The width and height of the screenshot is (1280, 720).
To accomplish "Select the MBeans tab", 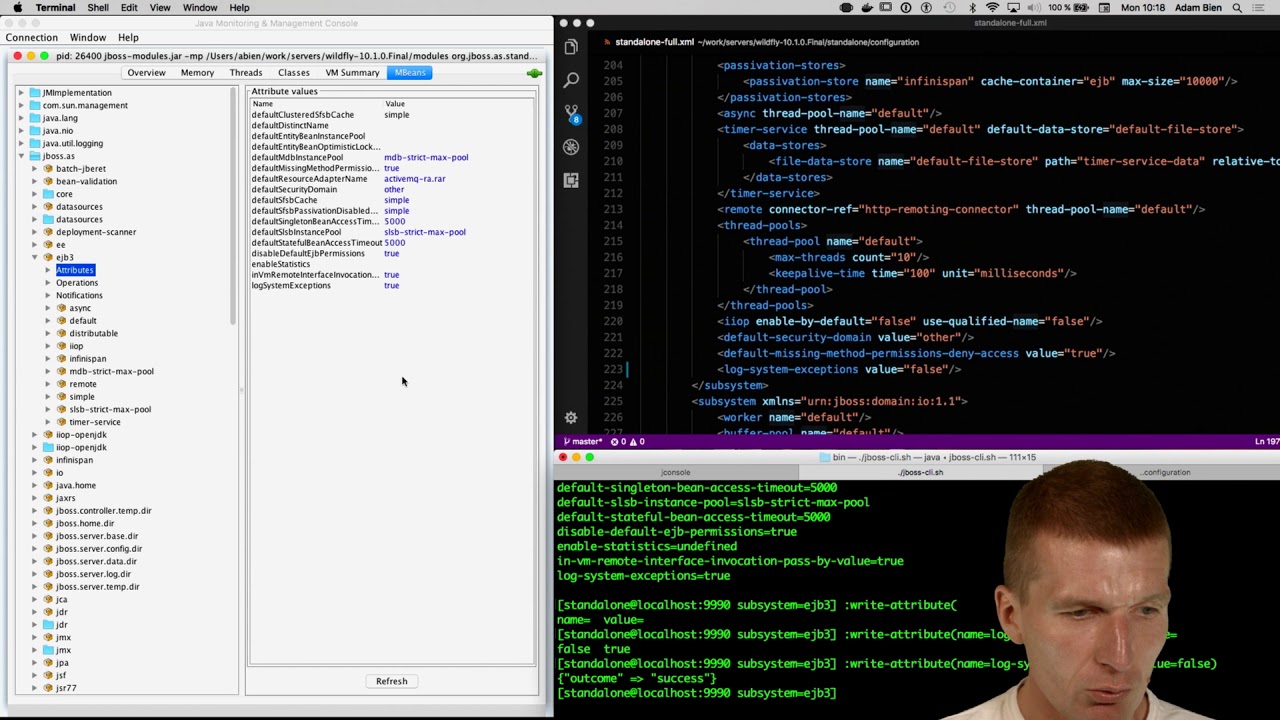I will pos(410,73).
